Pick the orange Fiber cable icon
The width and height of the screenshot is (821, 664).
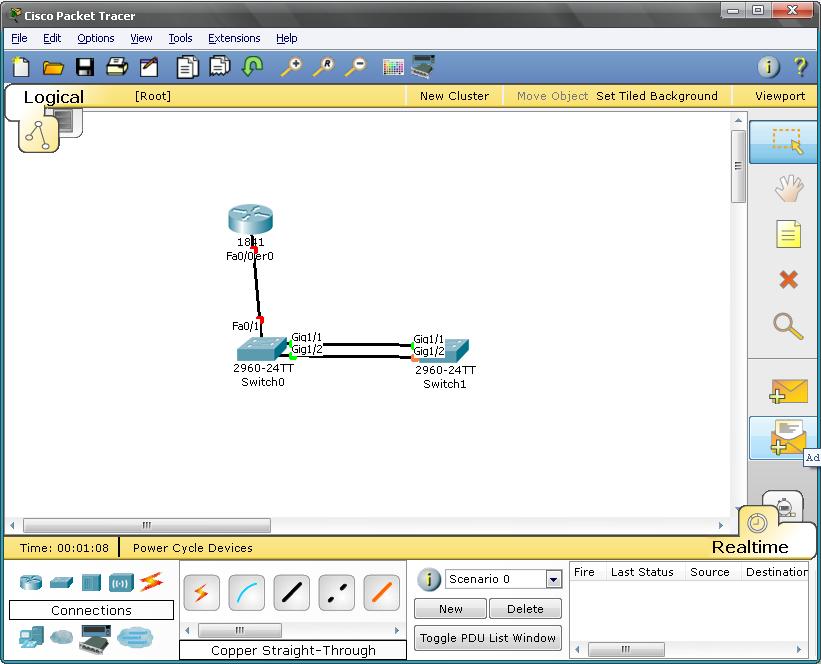pos(382,593)
